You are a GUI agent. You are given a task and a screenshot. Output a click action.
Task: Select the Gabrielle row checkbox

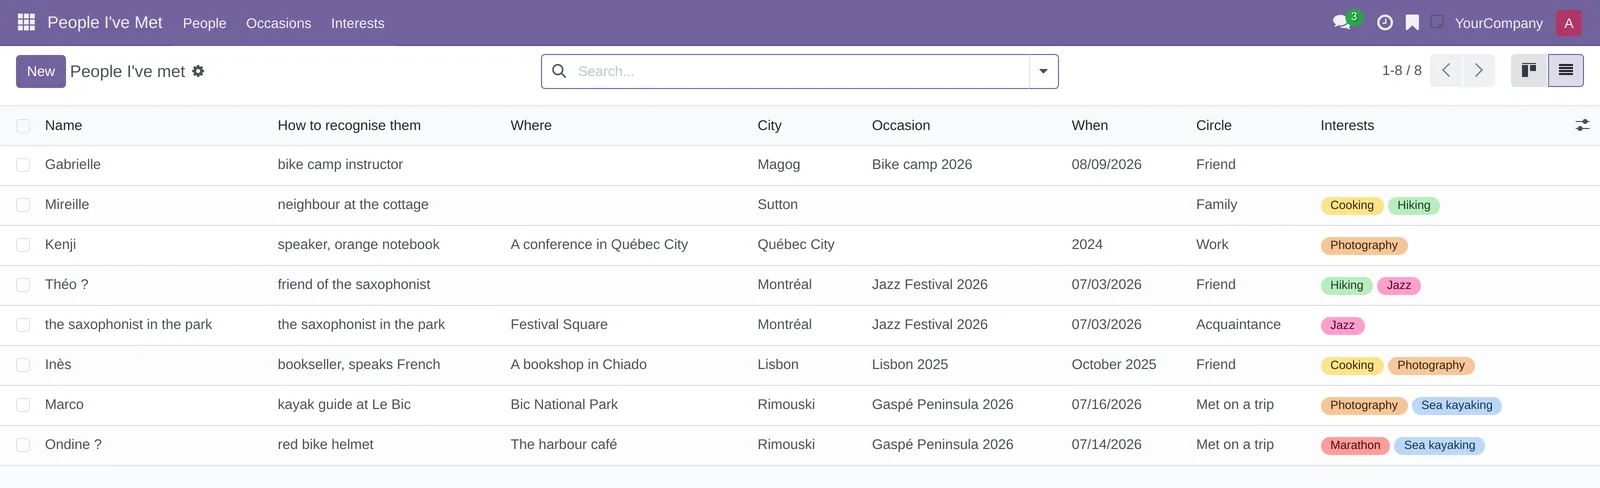[x=23, y=165]
